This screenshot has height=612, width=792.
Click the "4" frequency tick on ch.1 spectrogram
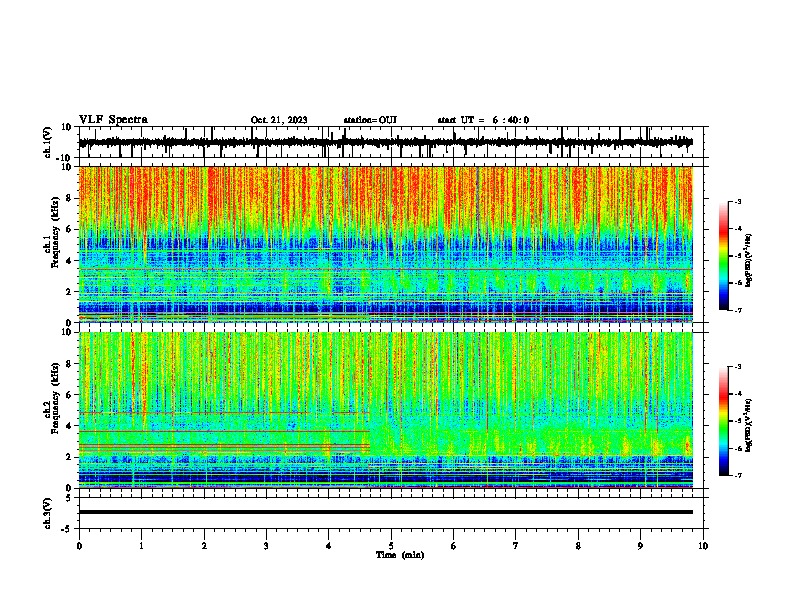[x=69, y=261]
